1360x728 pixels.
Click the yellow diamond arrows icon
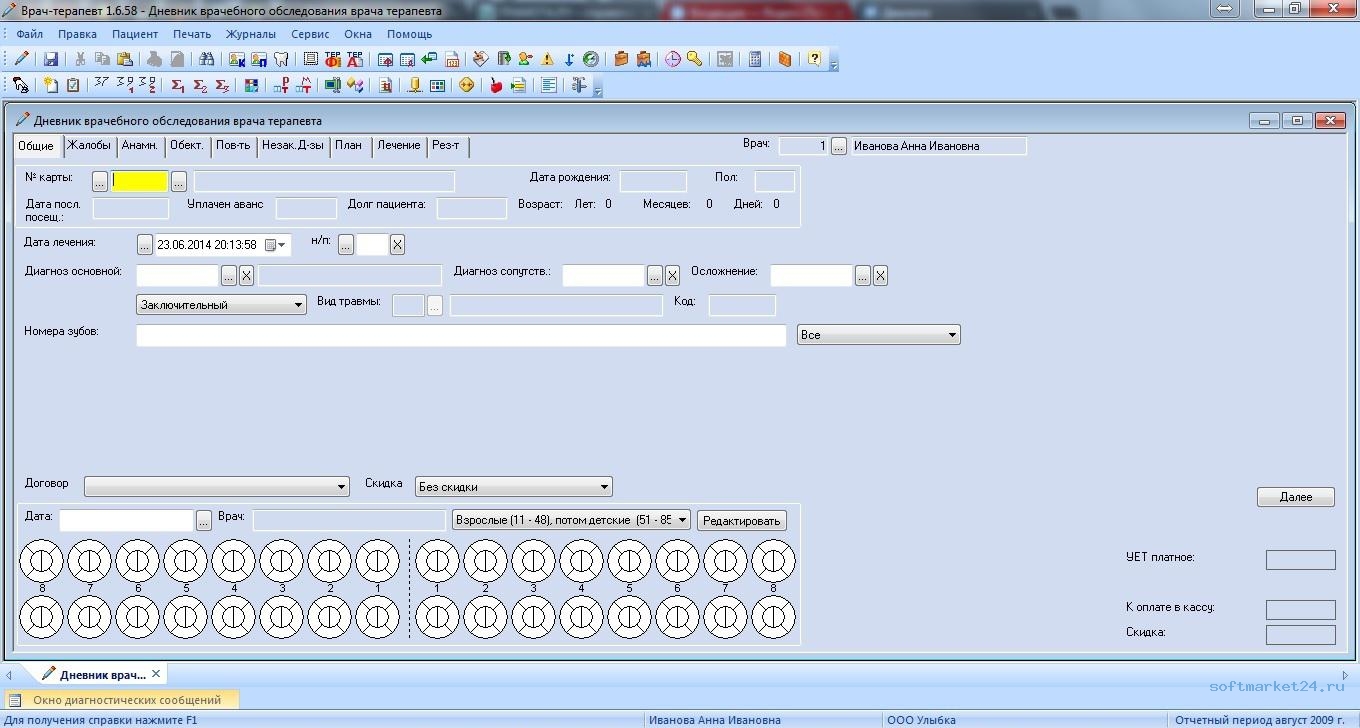(x=466, y=85)
